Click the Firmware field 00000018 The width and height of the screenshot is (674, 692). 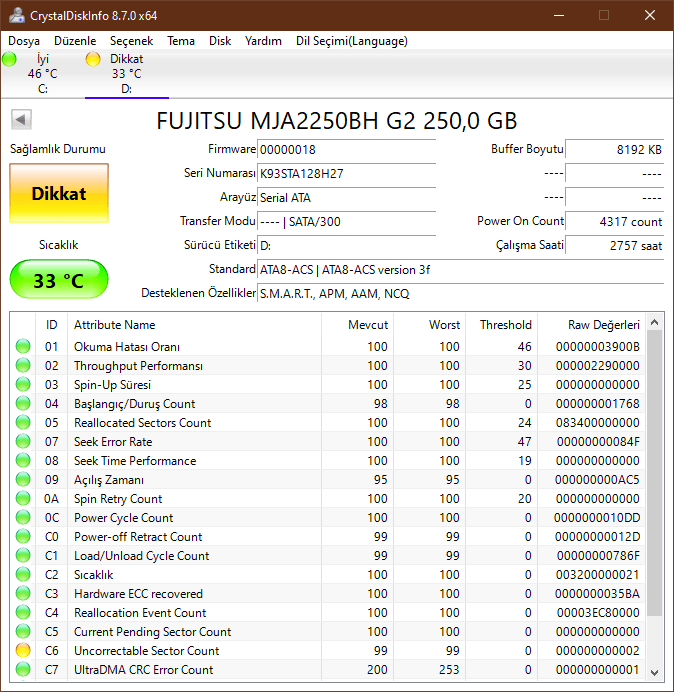click(346, 150)
